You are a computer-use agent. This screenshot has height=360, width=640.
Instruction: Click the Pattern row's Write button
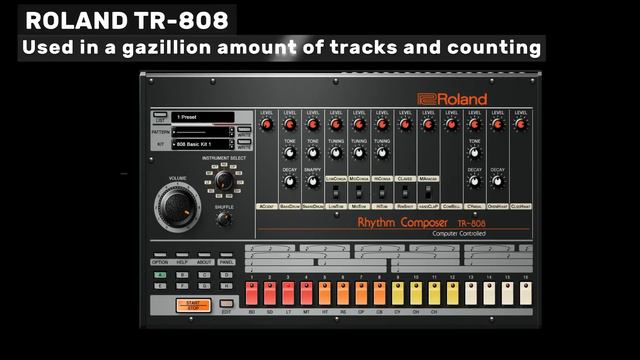(244, 130)
